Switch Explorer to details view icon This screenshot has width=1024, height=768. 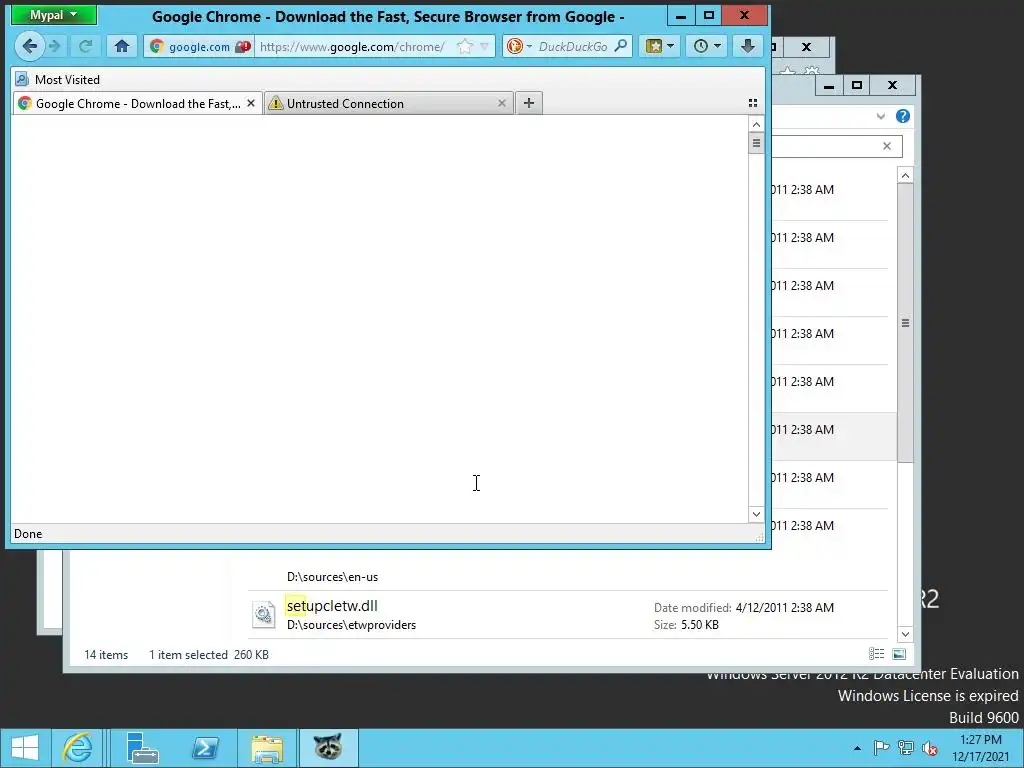[876, 654]
